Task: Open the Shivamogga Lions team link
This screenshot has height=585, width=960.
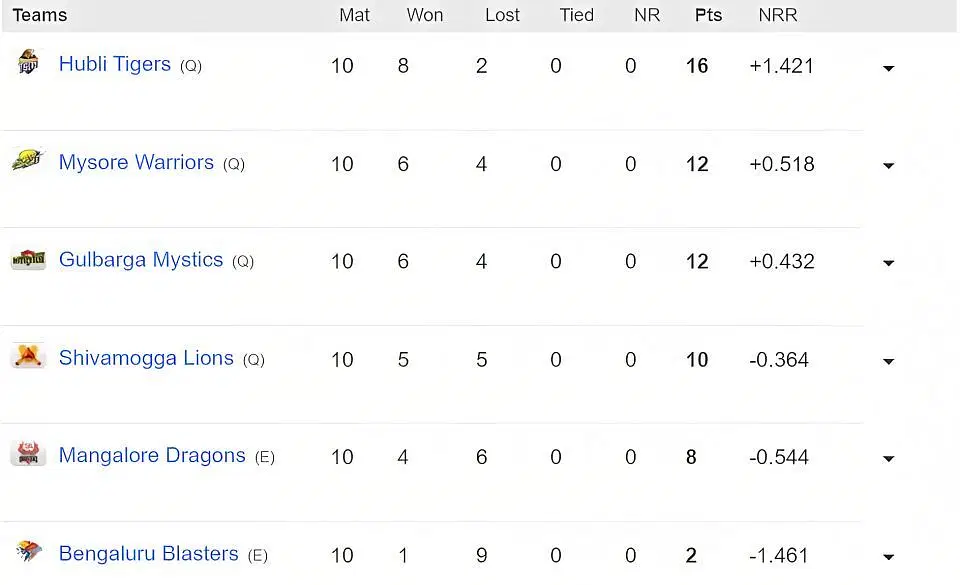Action: pyautogui.click(x=146, y=358)
